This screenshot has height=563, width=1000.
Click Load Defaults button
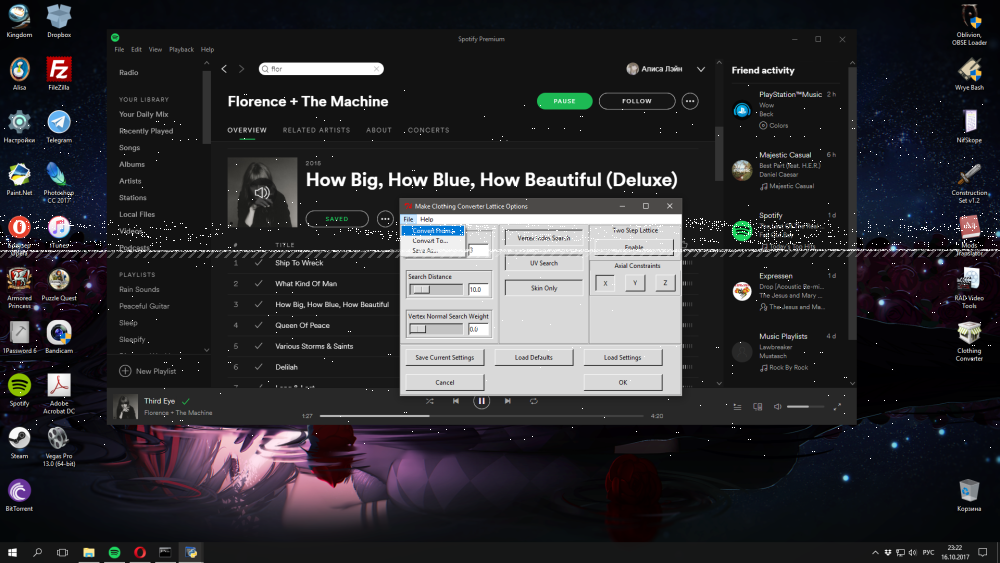(534, 358)
